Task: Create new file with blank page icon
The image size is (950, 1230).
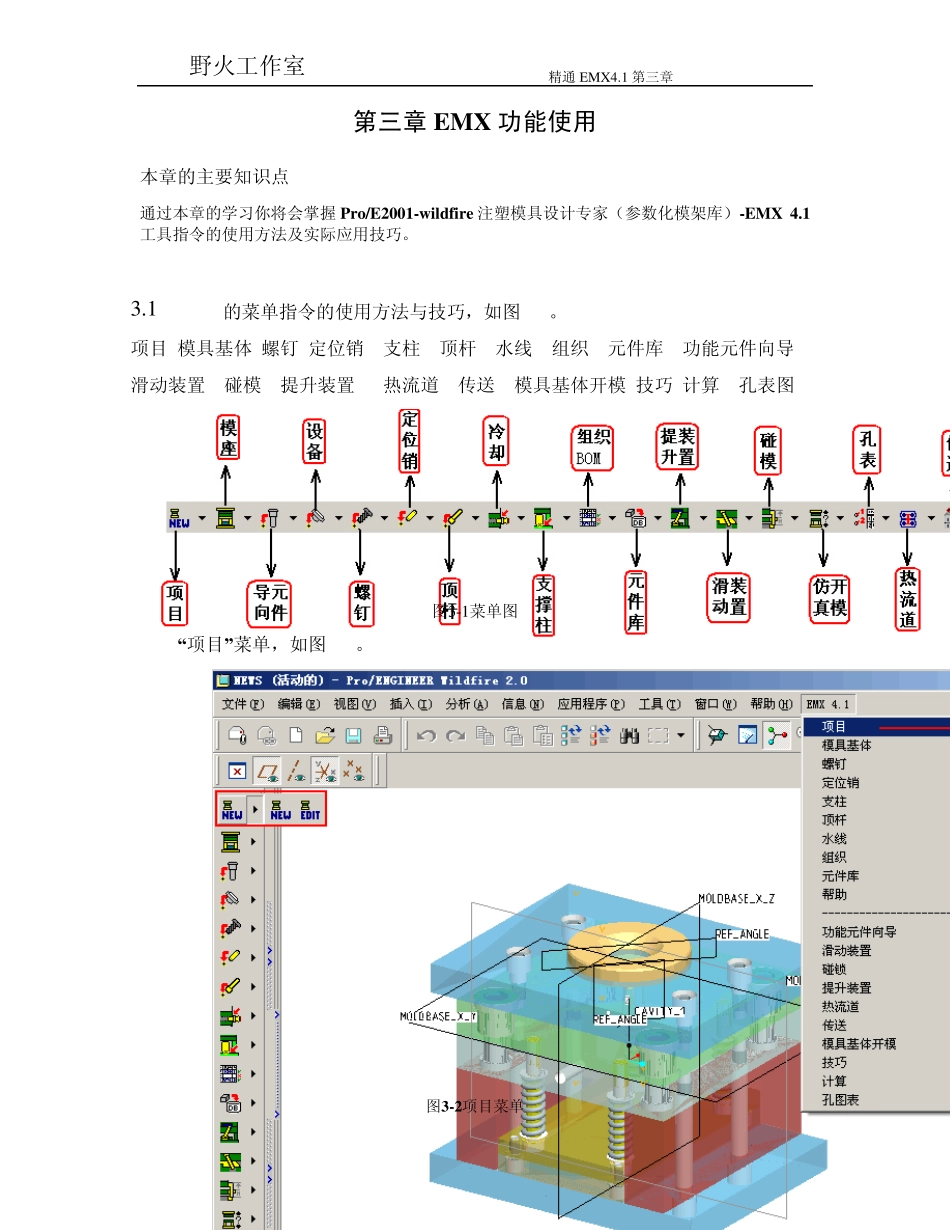Action: (296, 735)
